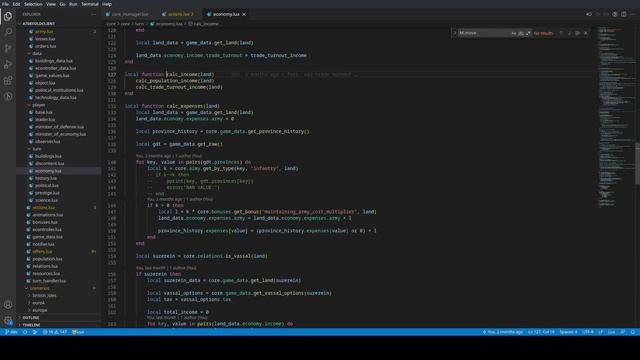Open the Source Control view
The width and height of the screenshot is (640, 360).
(8, 48)
